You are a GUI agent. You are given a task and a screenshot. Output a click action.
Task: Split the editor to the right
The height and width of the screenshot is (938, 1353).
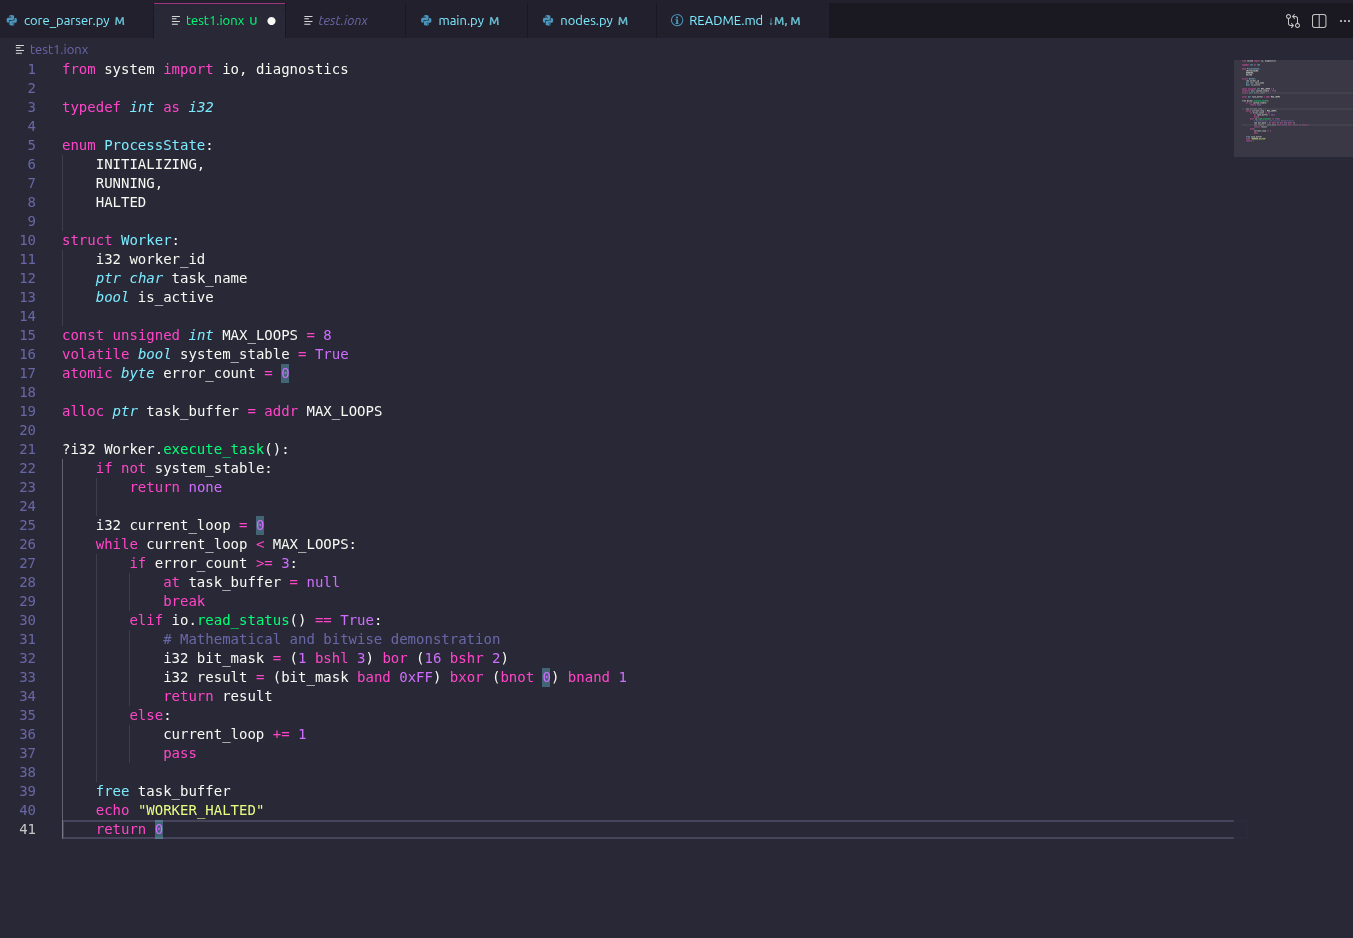coord(1319,21)
